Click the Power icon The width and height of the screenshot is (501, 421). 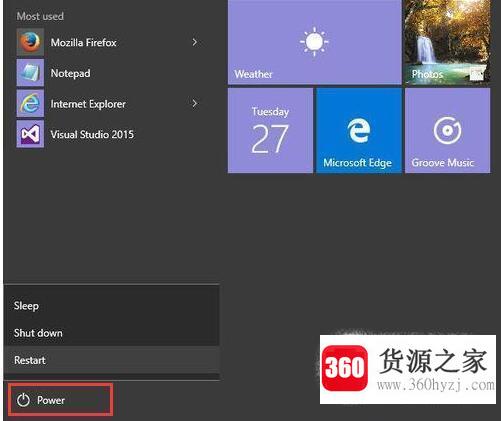(x=23, y=400)
